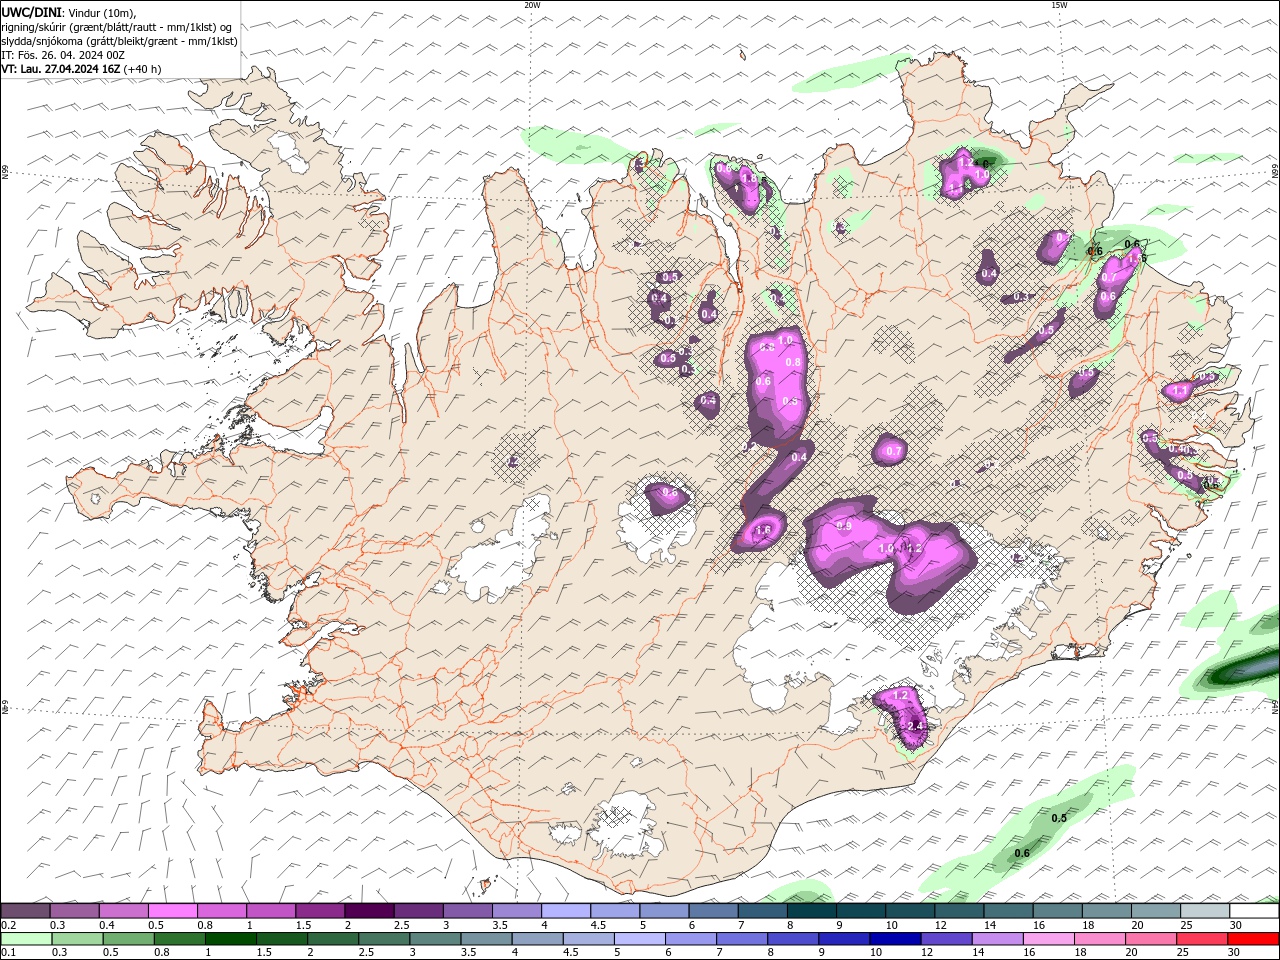Click lavender upper swatch labeled 4
Viewport: 1280px width, 960px height.
pyautogui.click(x=565, y=911)
